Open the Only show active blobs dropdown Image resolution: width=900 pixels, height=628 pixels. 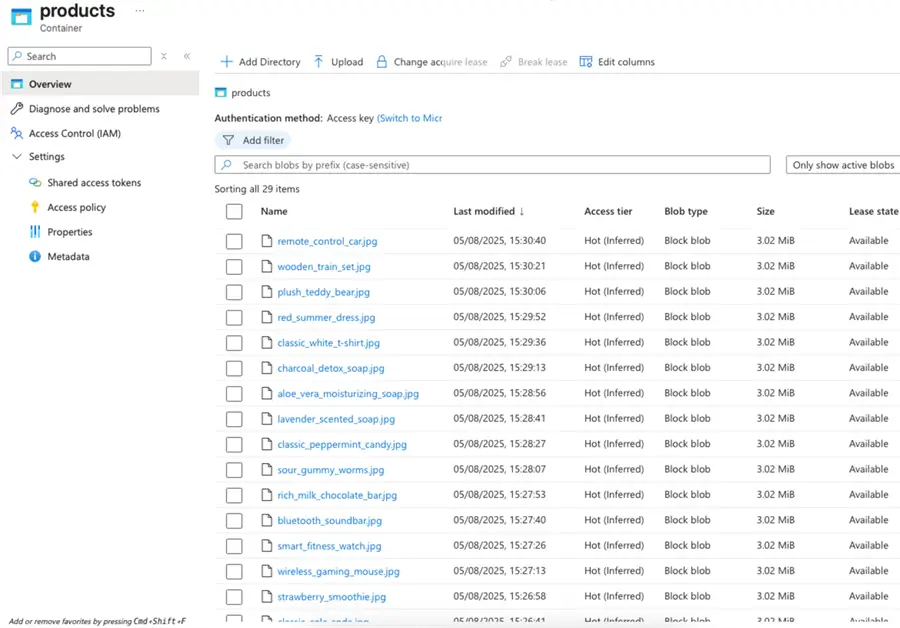(843, 165)
